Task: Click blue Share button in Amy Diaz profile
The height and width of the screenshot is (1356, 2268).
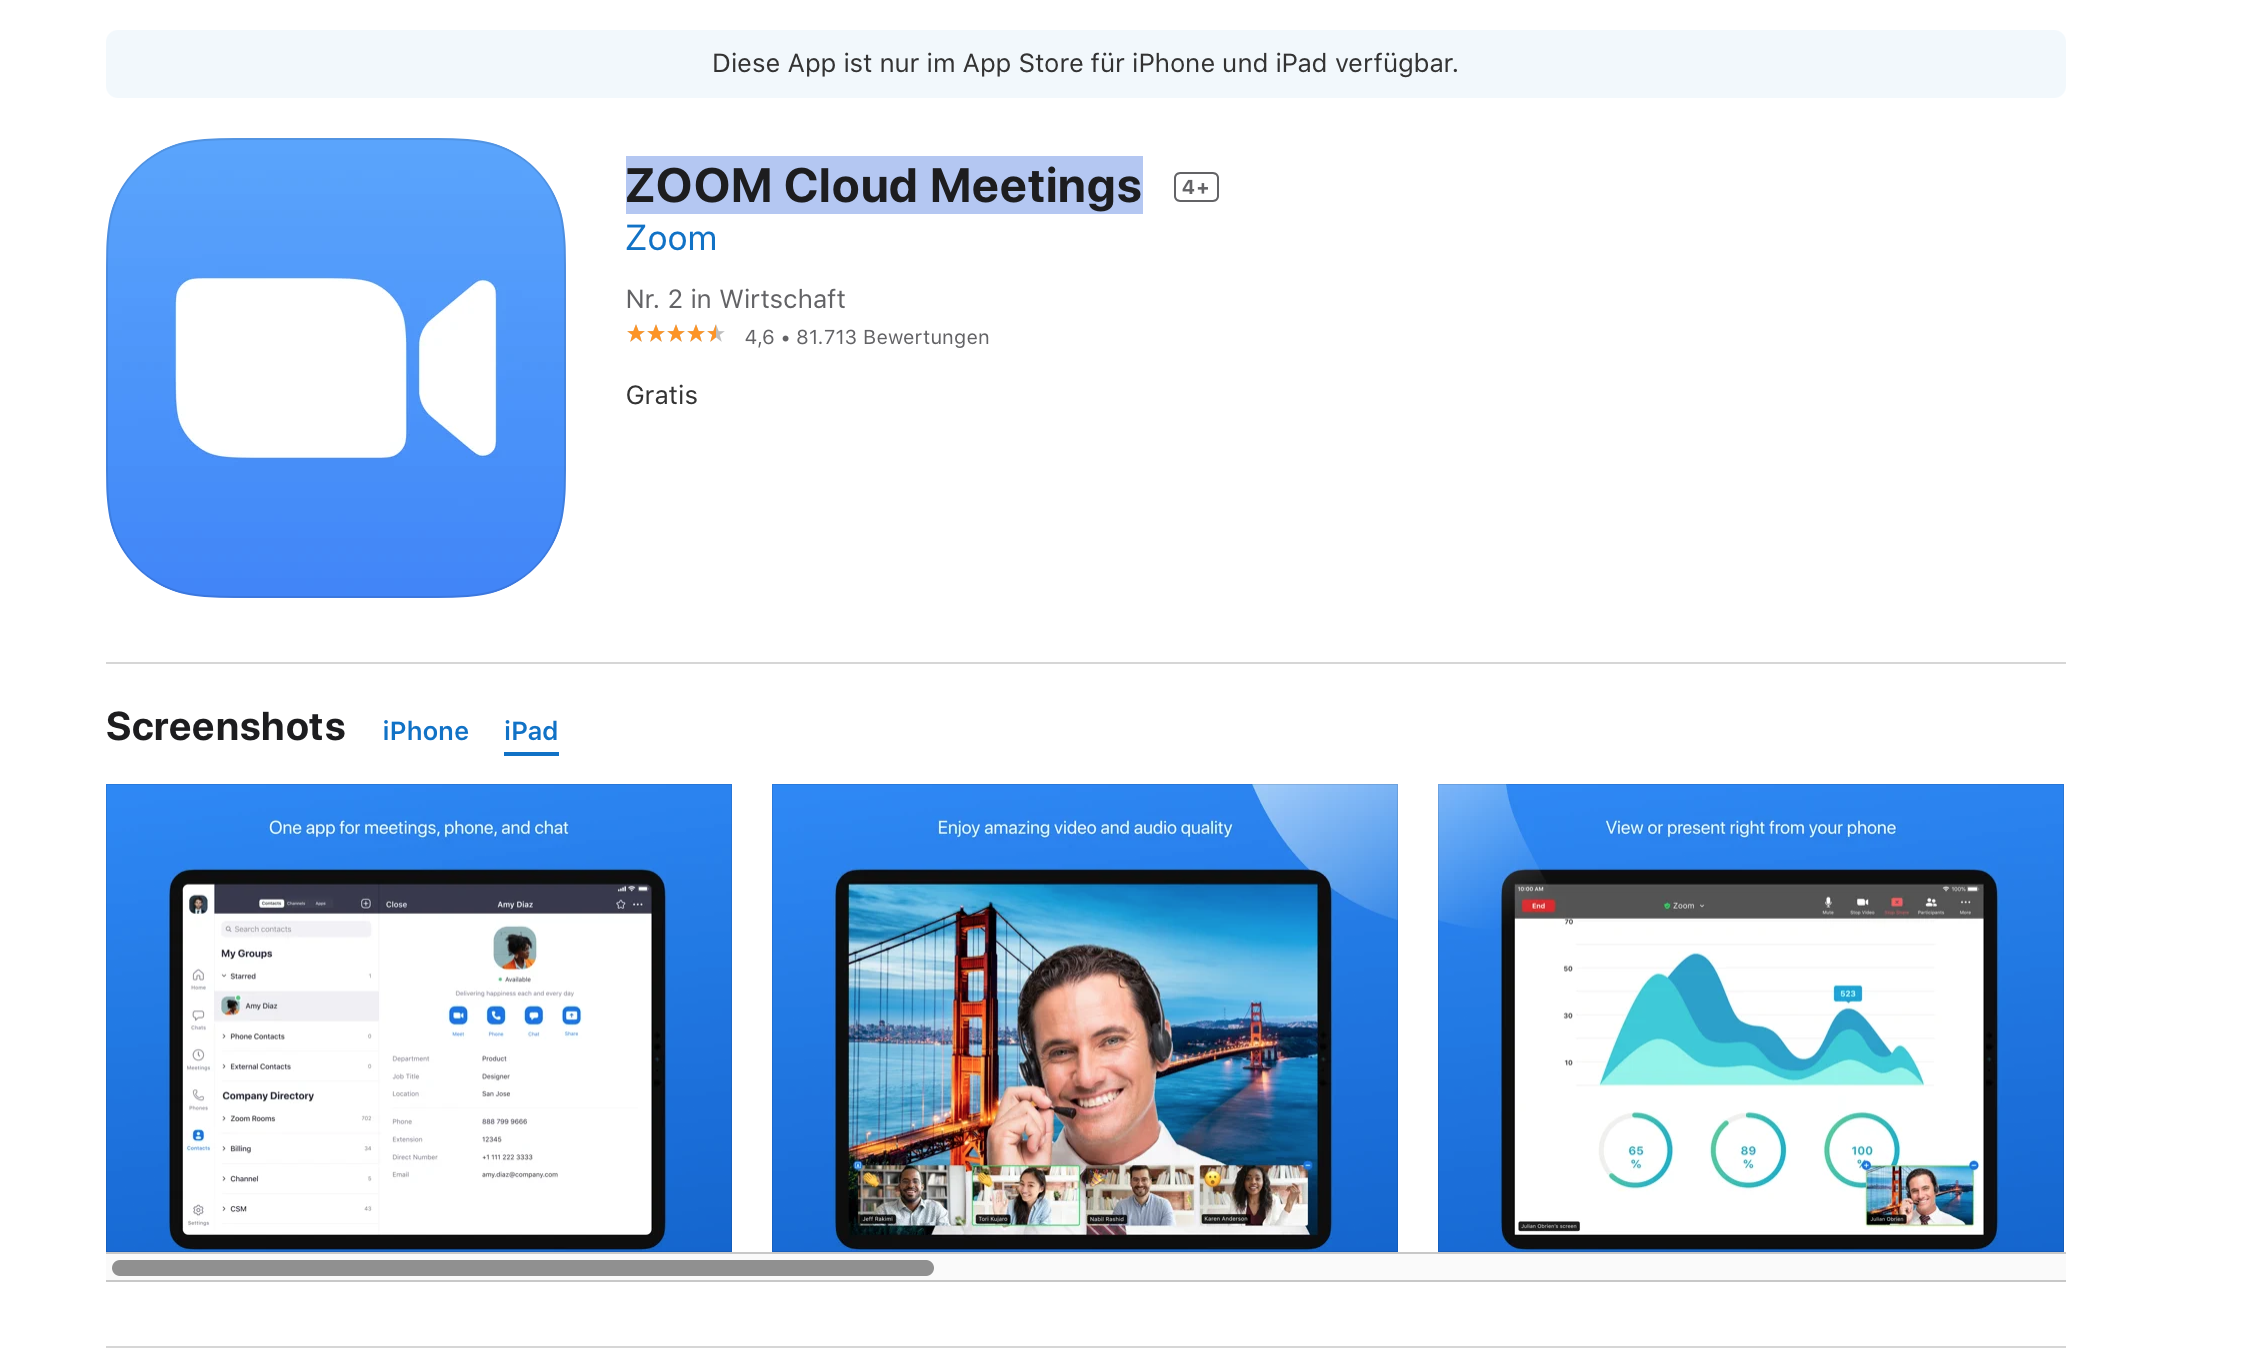Action: 571,1015
